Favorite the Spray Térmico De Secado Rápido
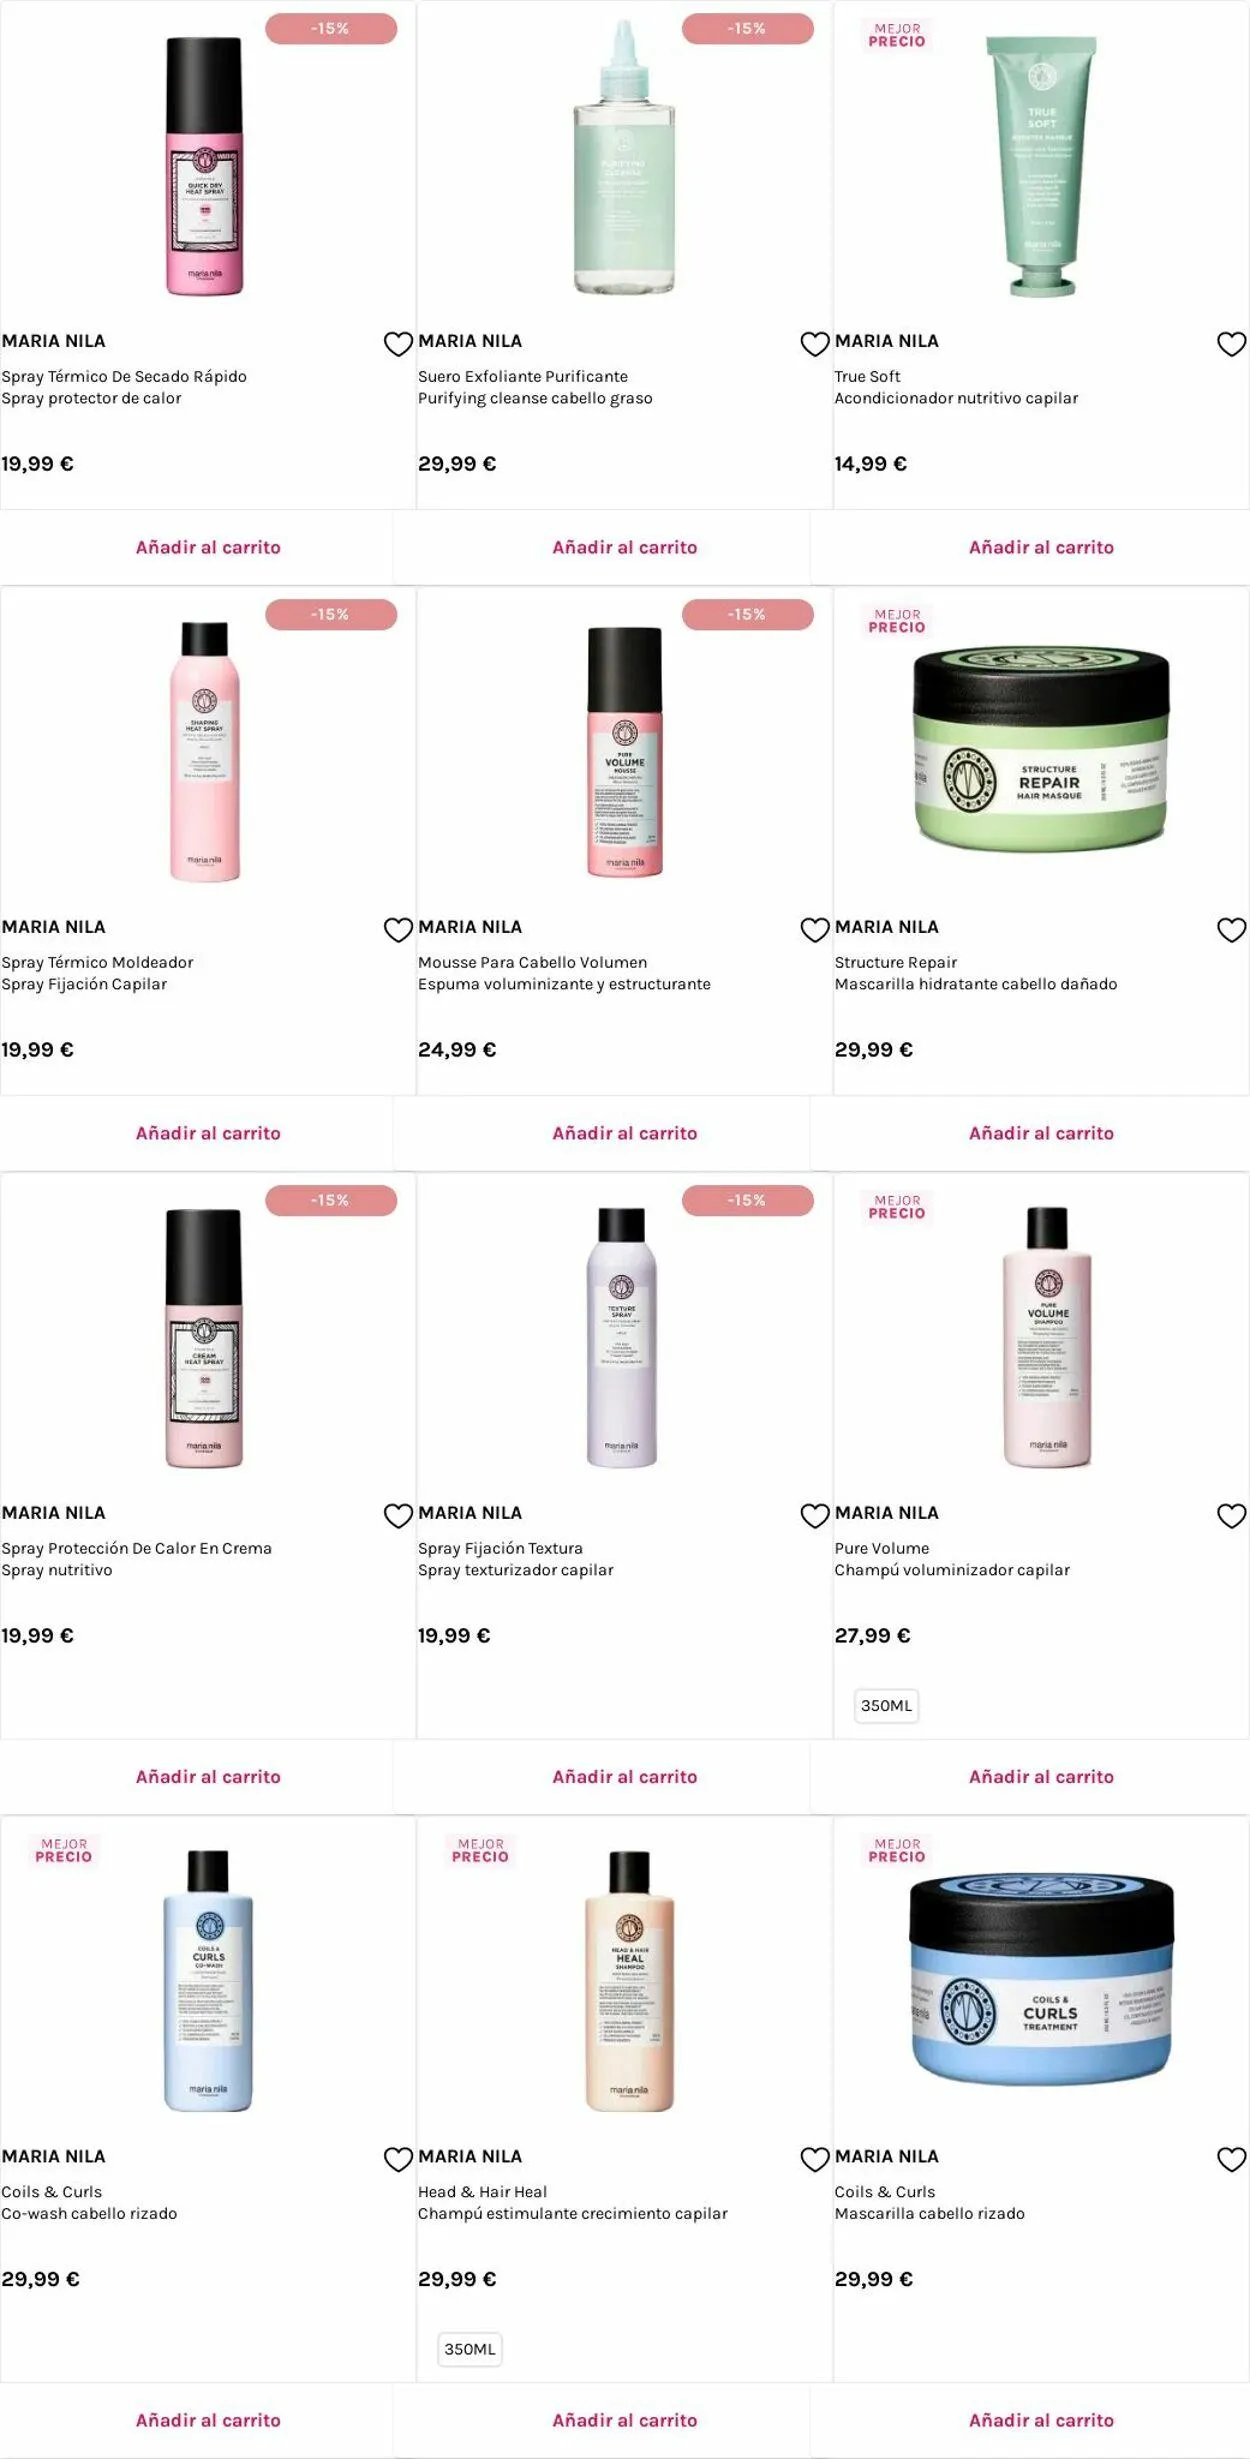This screenshot has width=1250, height=2459. (398, 344)
